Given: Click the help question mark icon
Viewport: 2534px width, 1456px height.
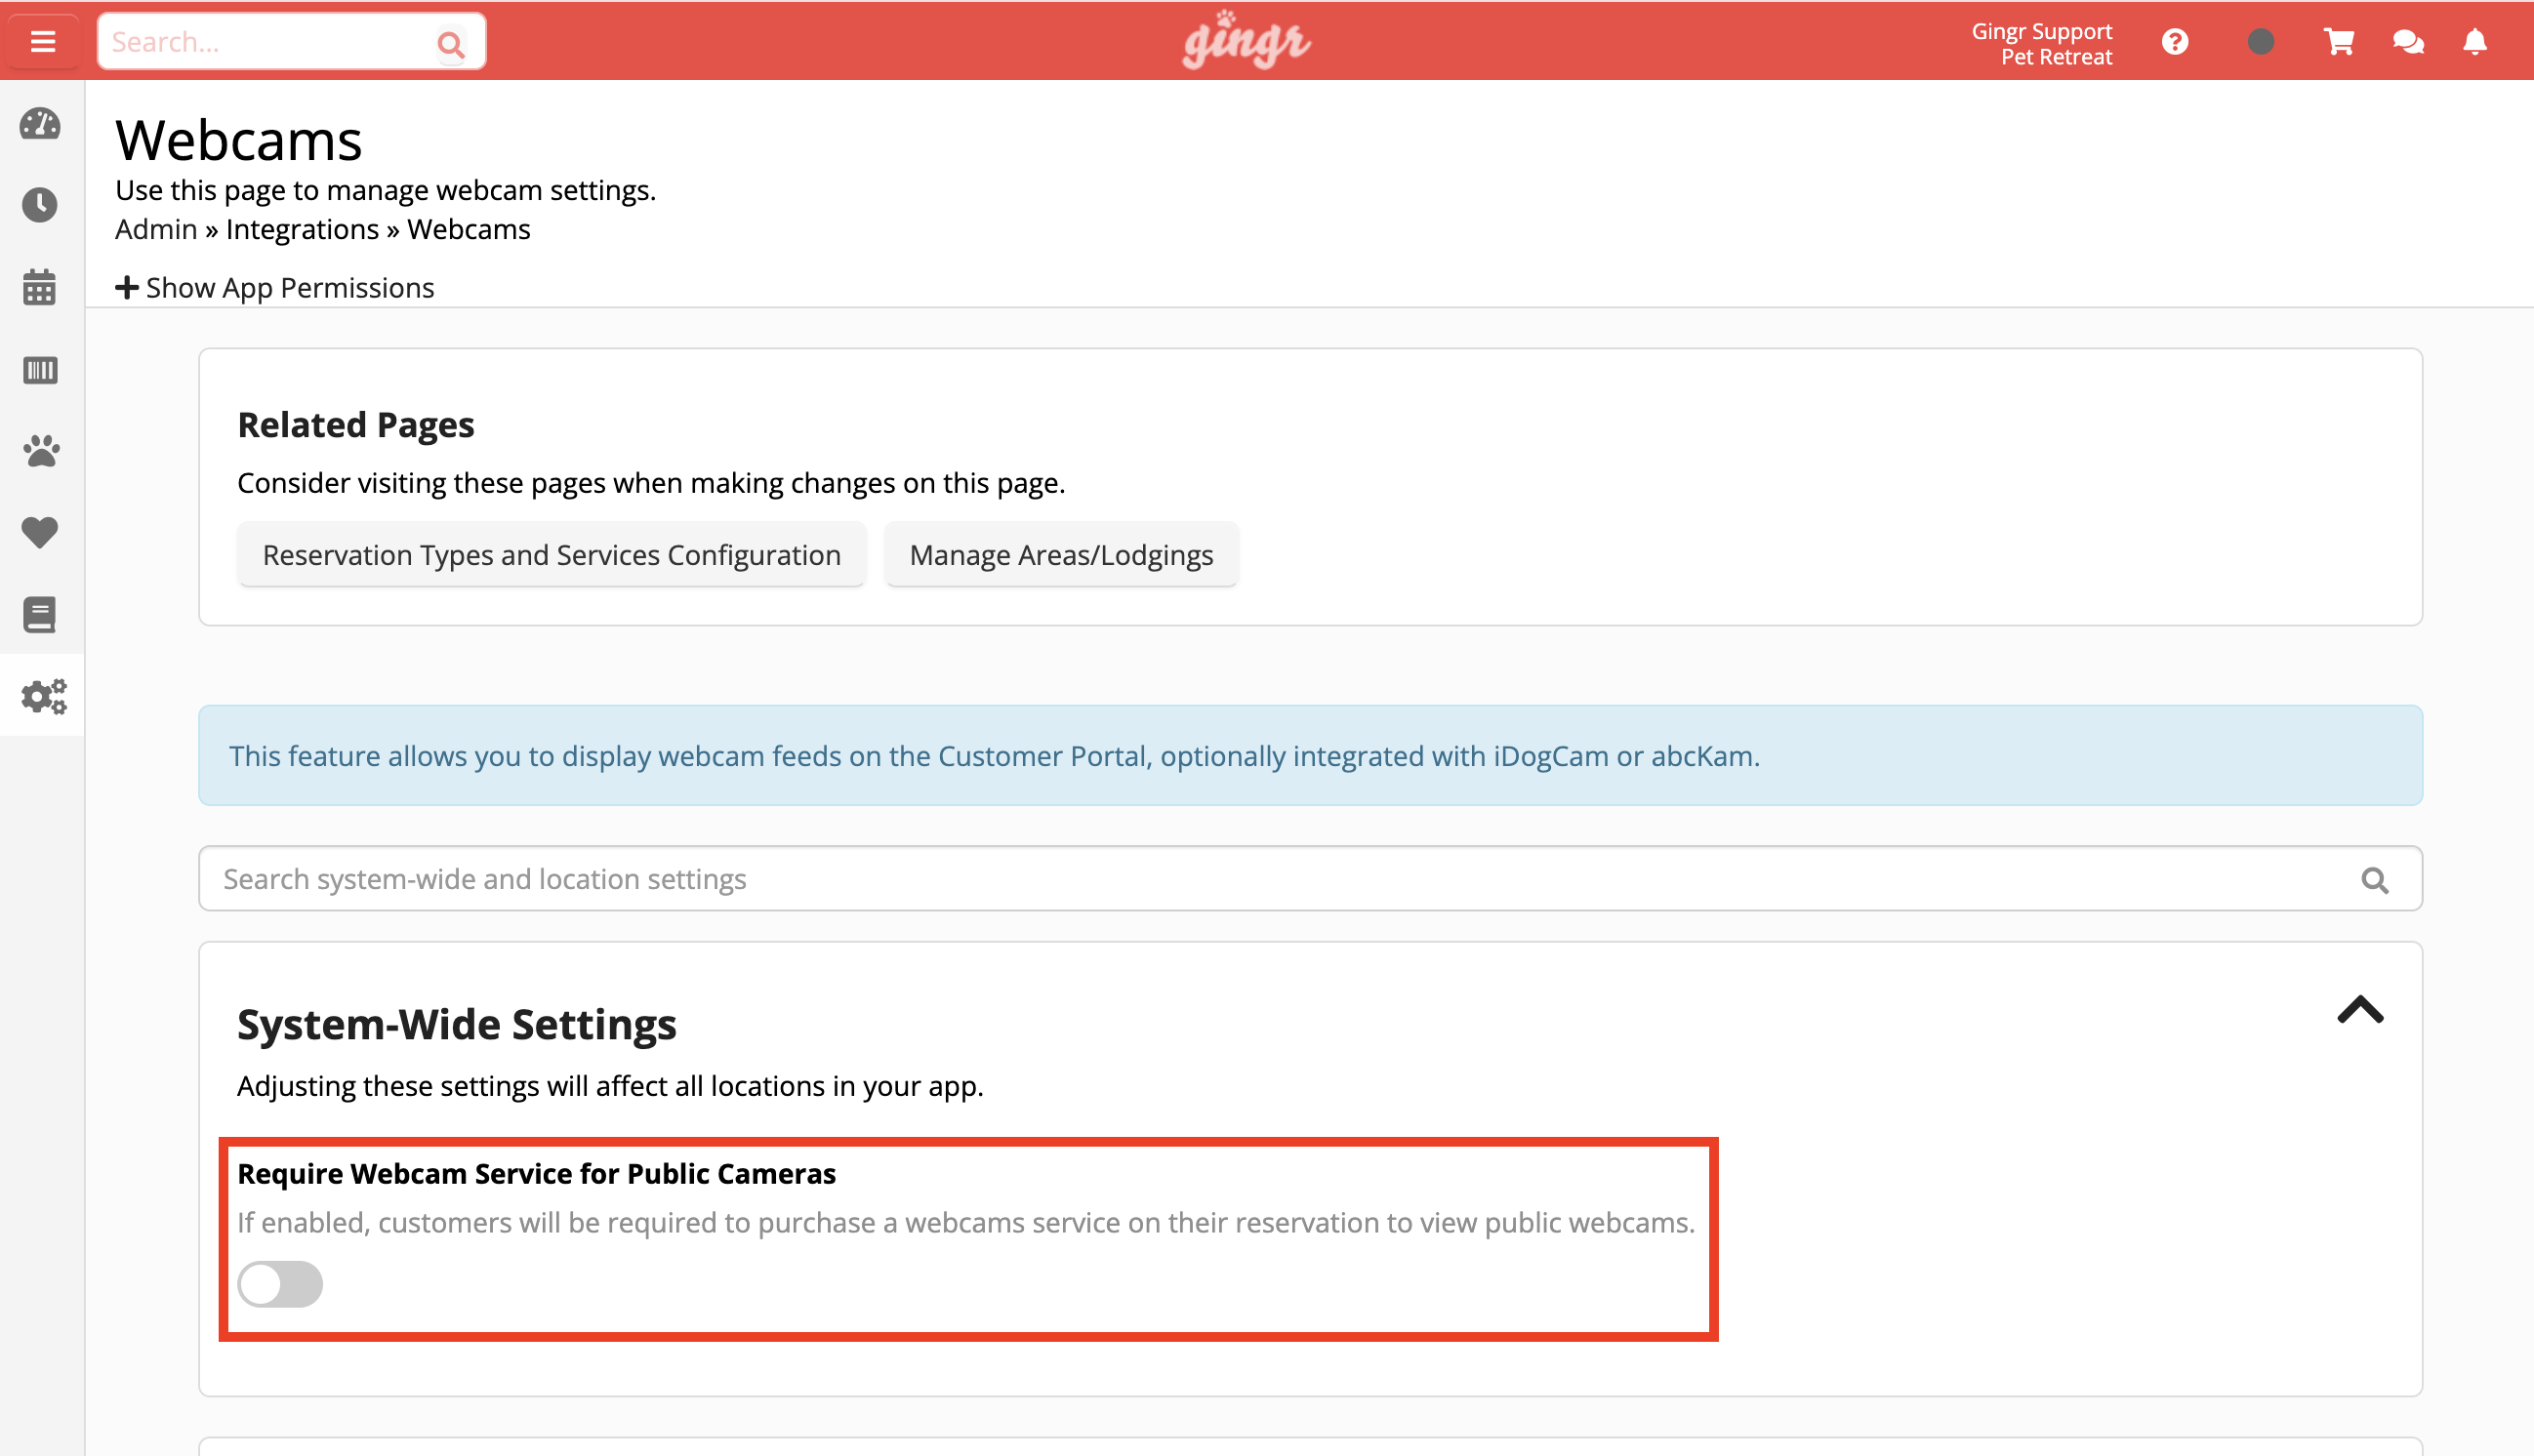Looking at the screenshot, I should (2174, 42).
